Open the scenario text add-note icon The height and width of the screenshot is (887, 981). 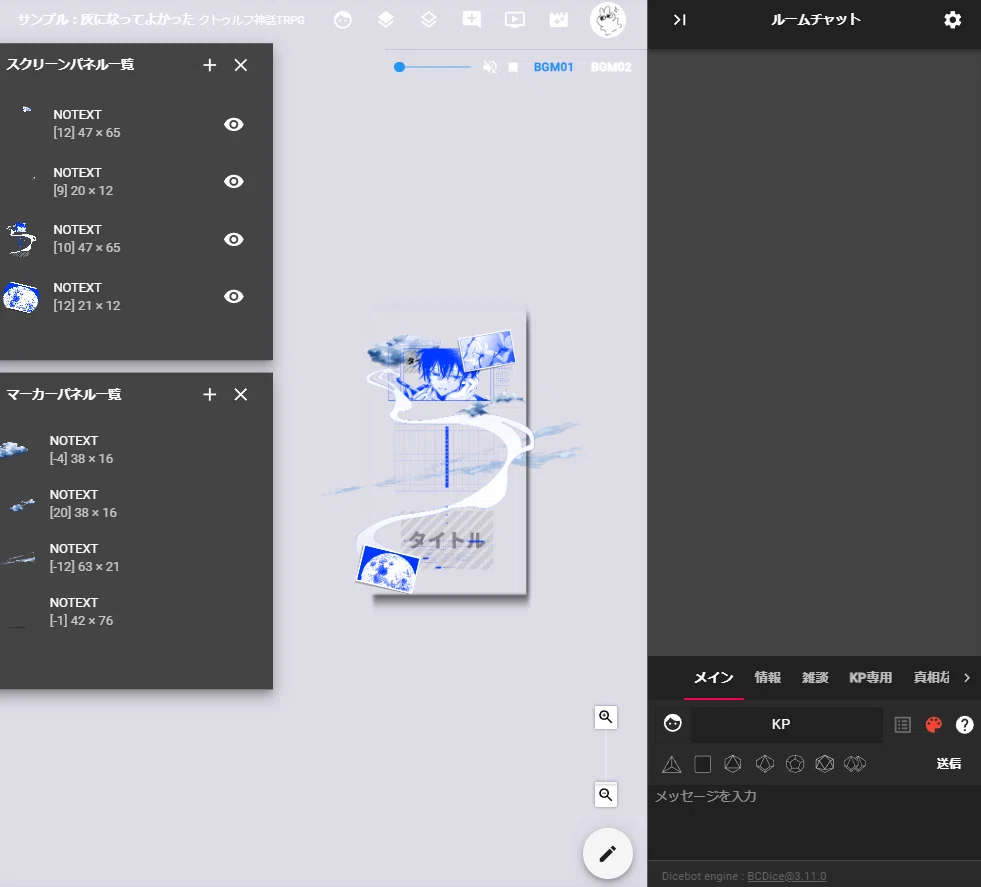pyautogui.click(x=472, y=20)
